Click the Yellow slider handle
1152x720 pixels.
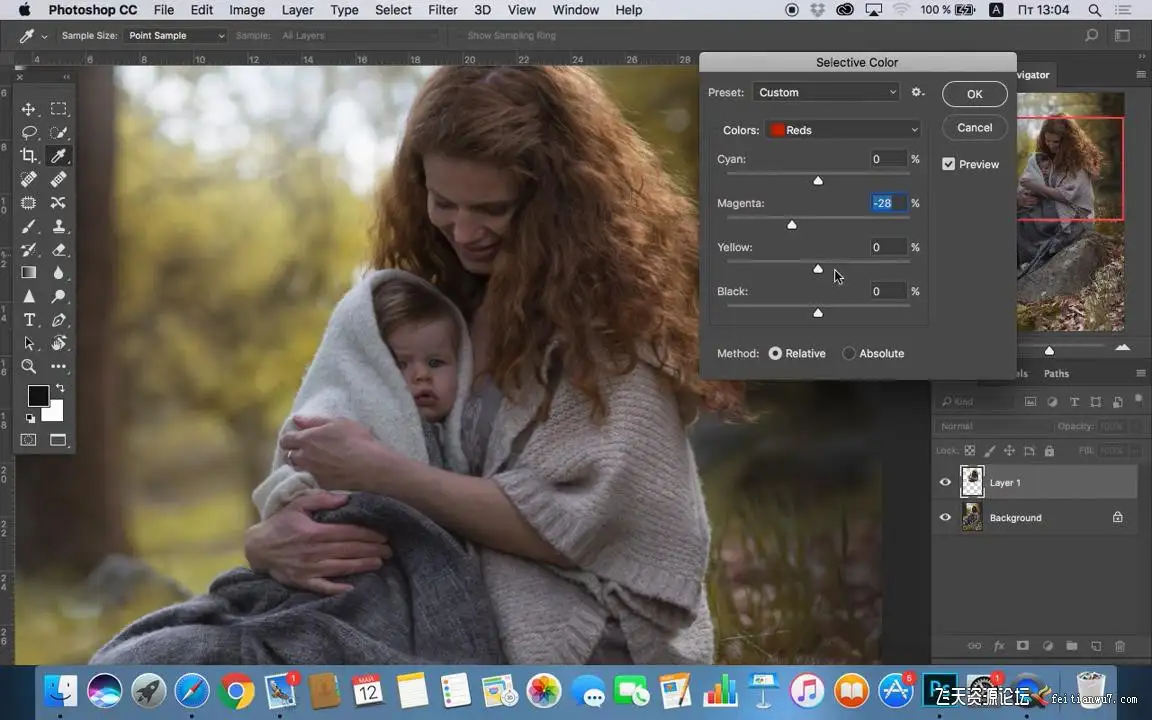pos(818,268)
